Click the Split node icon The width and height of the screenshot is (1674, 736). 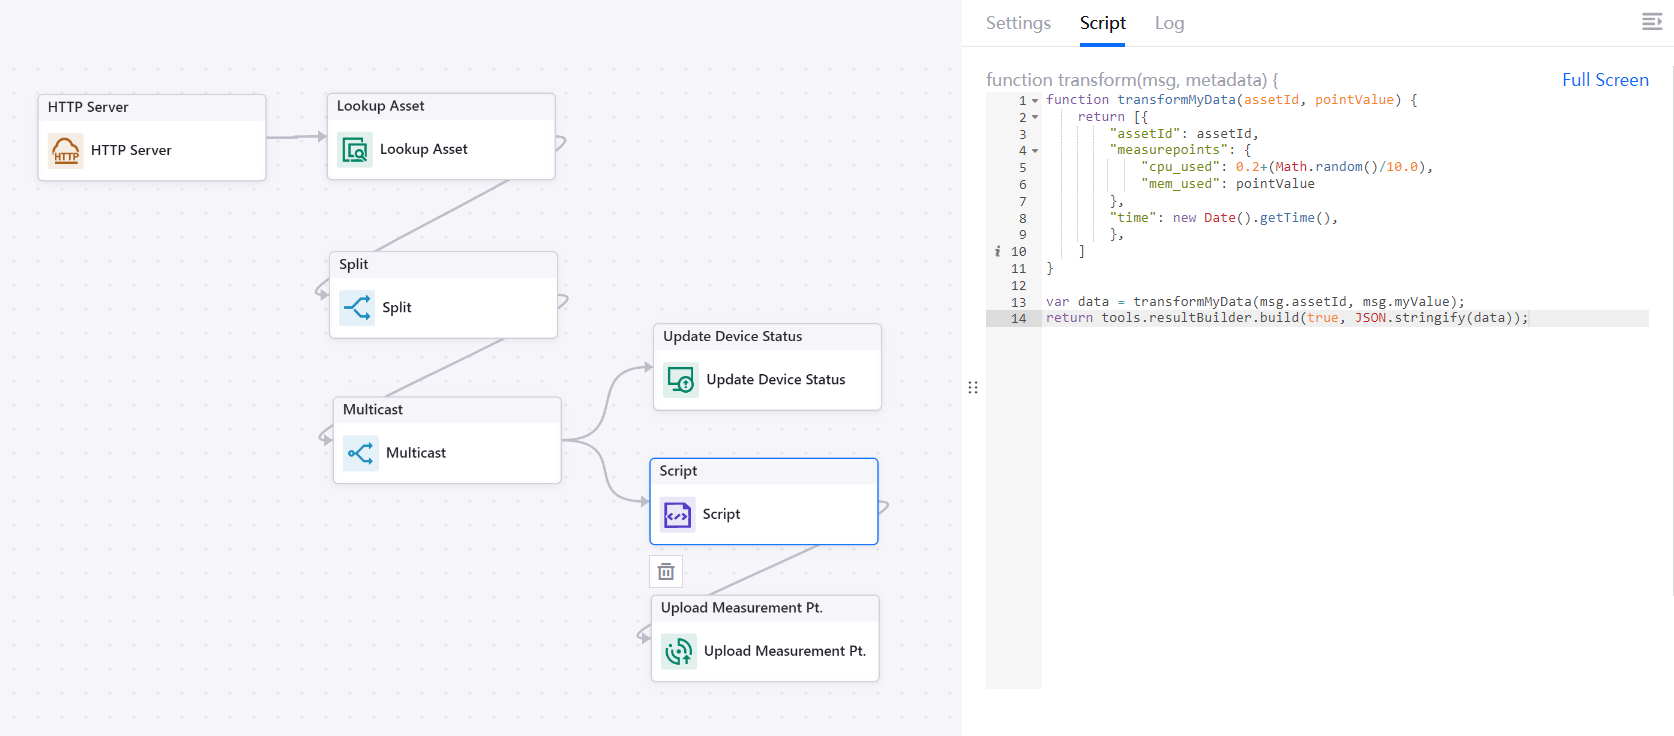click(x=357, y=307)
